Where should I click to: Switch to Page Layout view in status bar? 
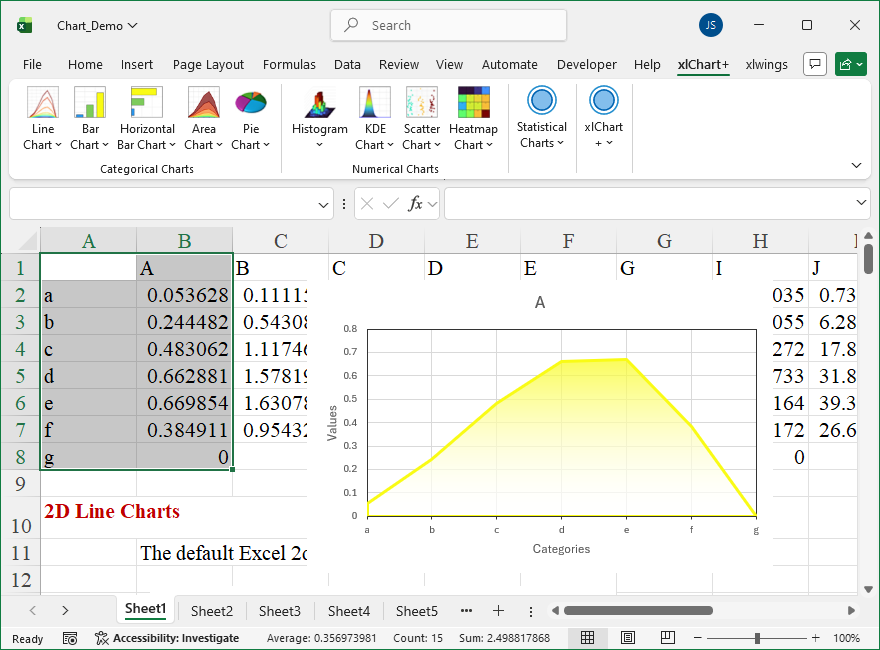click(628, 638)
